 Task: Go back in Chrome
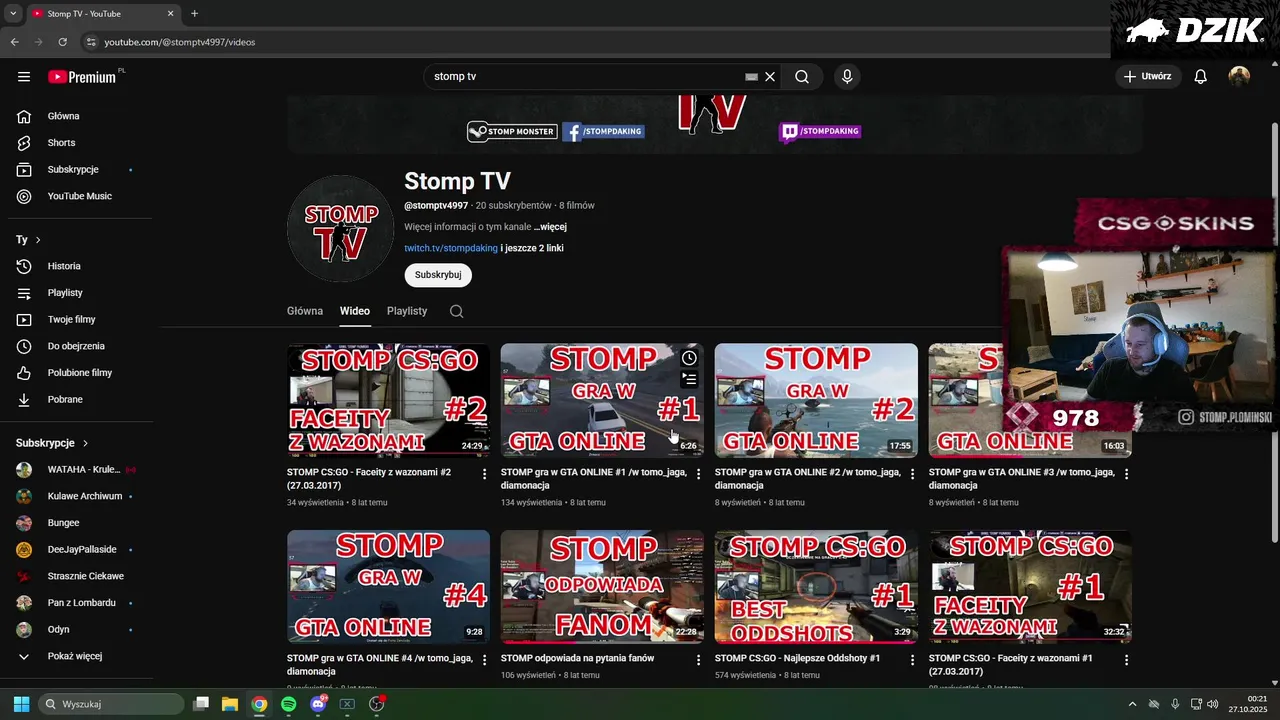coord(15,42)
